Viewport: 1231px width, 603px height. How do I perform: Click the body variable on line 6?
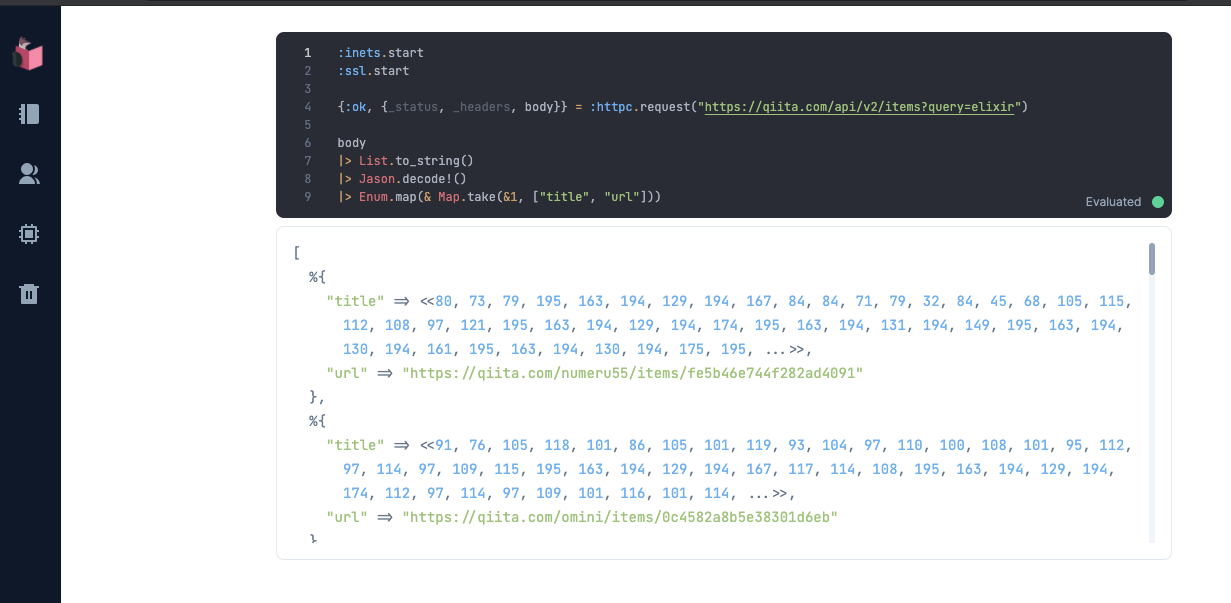point(352,142)
